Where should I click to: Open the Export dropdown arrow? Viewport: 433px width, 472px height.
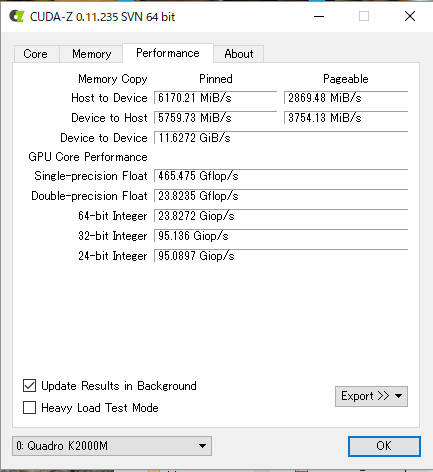(x=398, y=396)
